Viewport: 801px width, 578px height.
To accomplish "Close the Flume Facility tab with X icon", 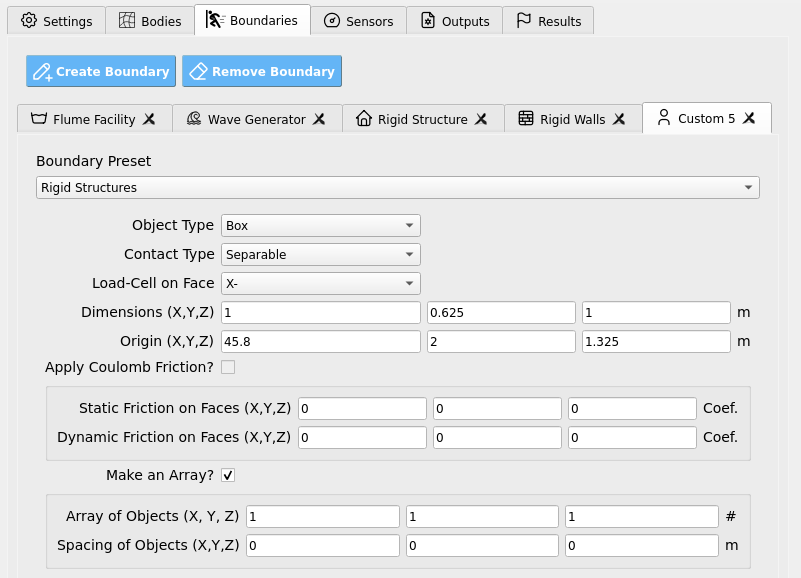I will (x=149, y=119).
